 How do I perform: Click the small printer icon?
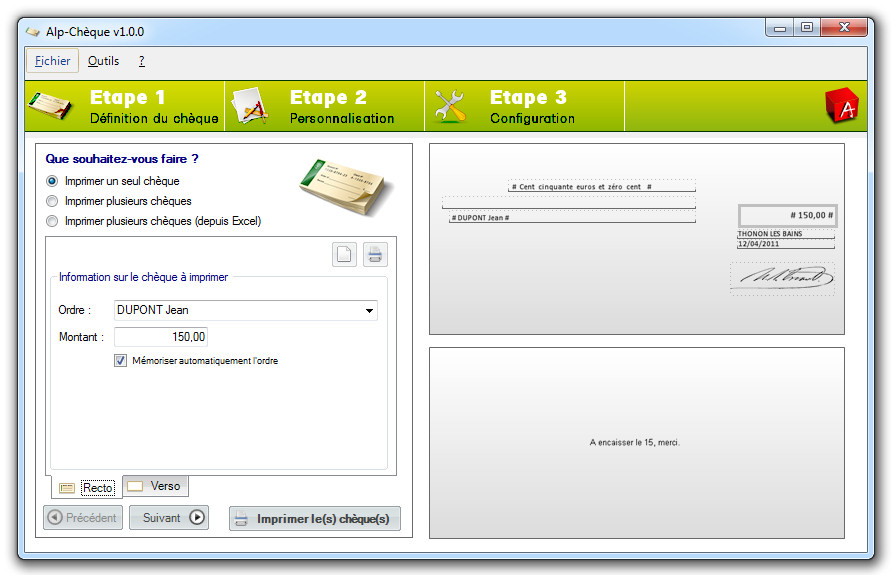click(375, 255)
